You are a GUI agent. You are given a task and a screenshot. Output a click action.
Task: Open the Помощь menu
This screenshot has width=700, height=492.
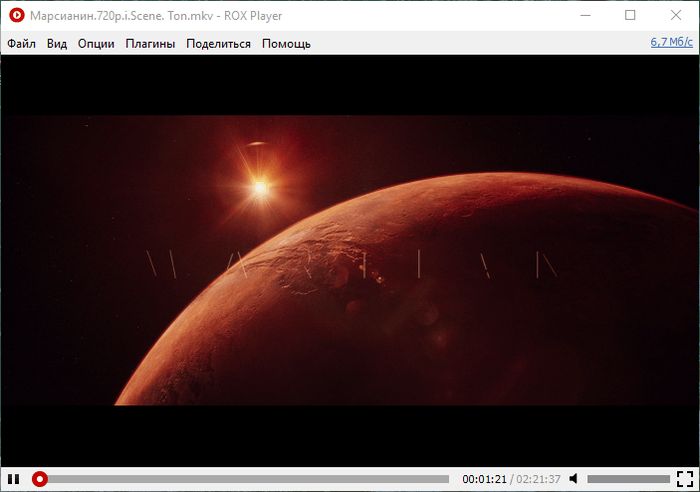pos(286,43)
